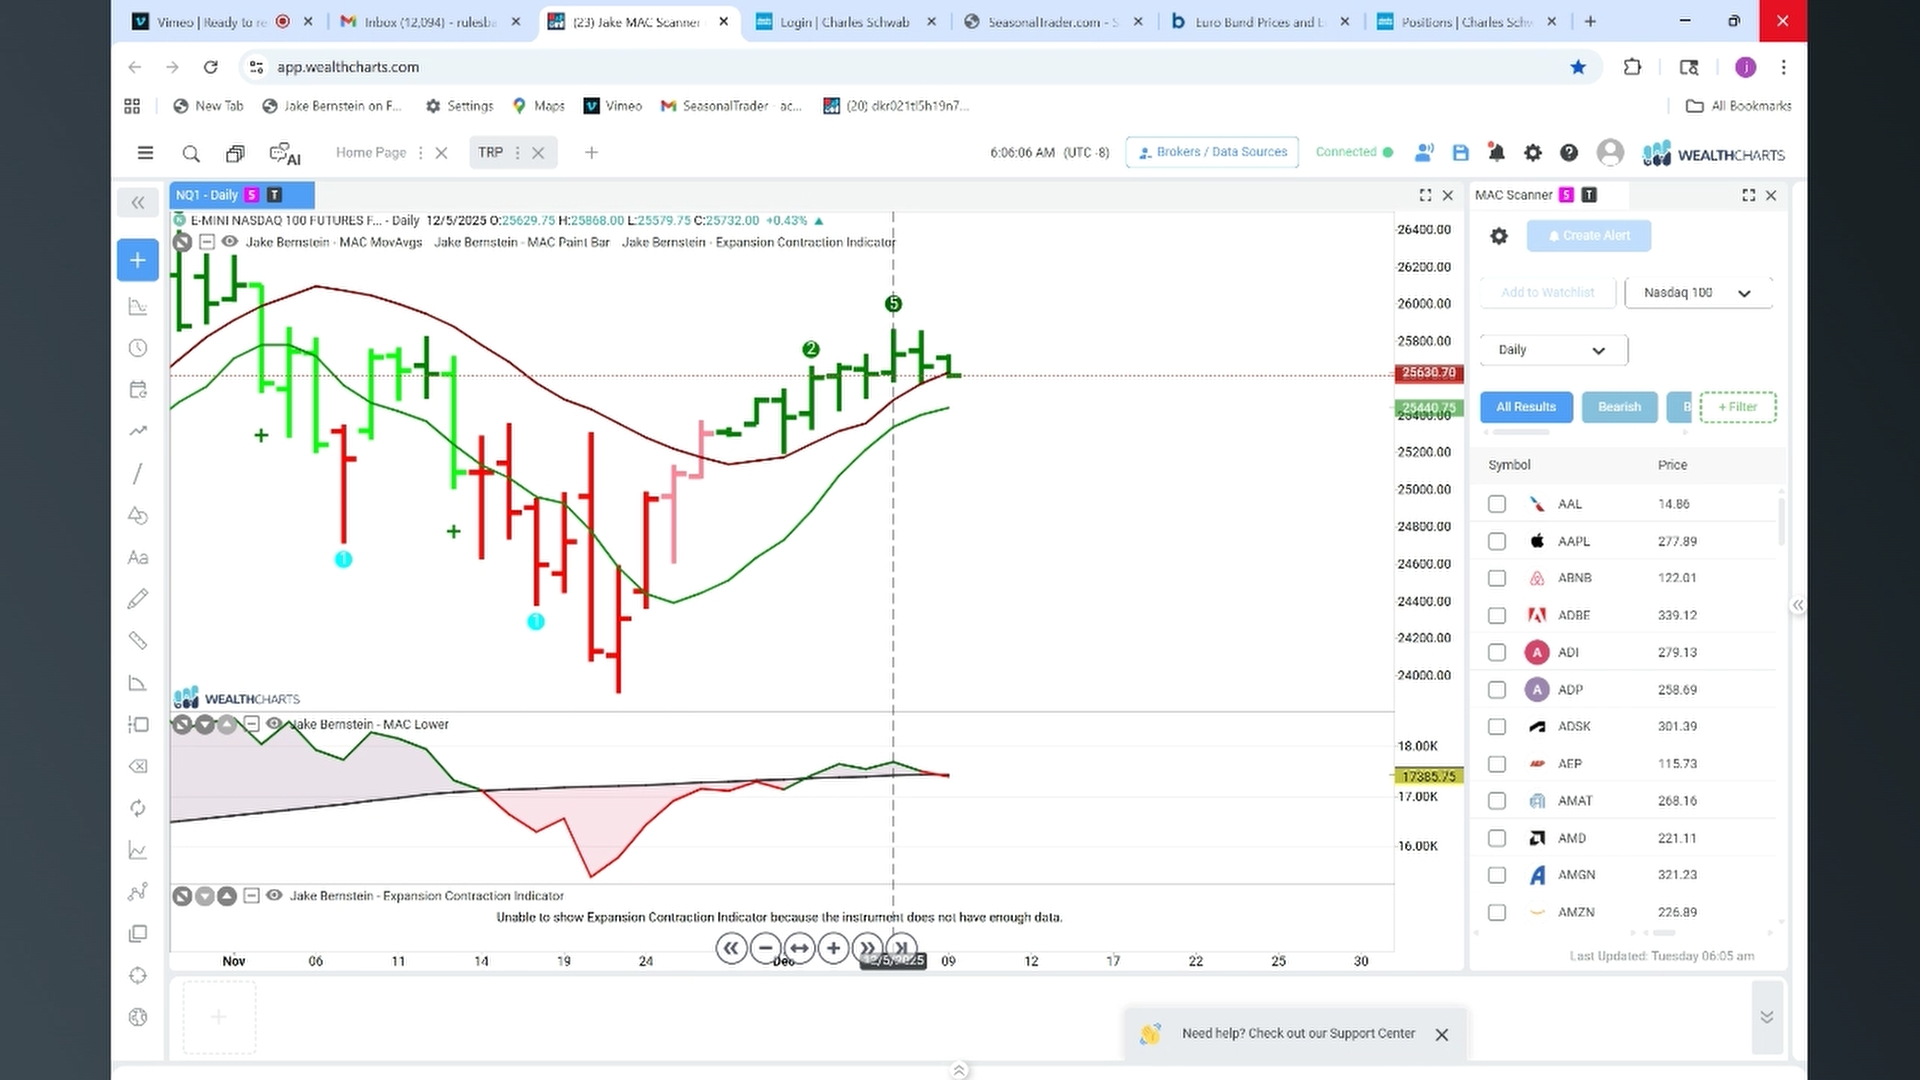Screen dimensions: 1920x1080
Task: Toggle visibility eye for MAC MovAvgs indicator
Action: 230,242
